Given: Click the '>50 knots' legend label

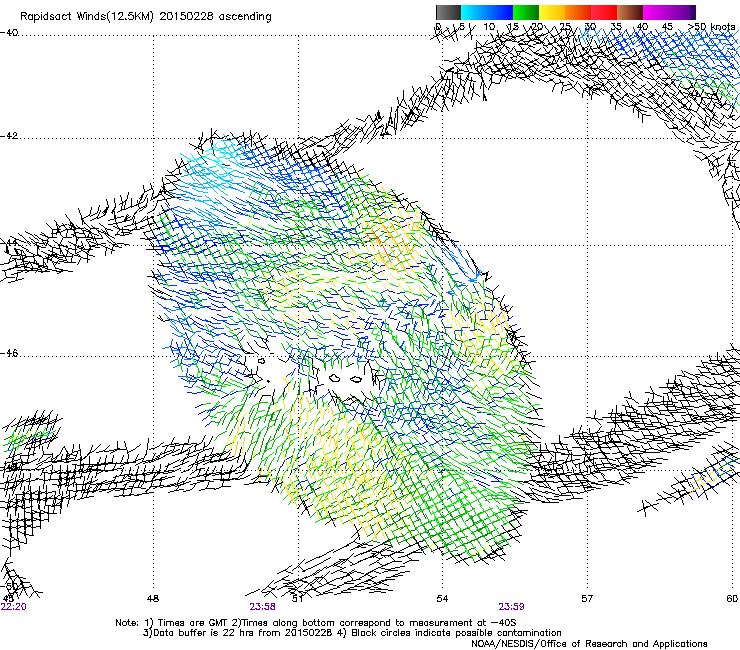Looking at the screenshot, I should (711, 27).
